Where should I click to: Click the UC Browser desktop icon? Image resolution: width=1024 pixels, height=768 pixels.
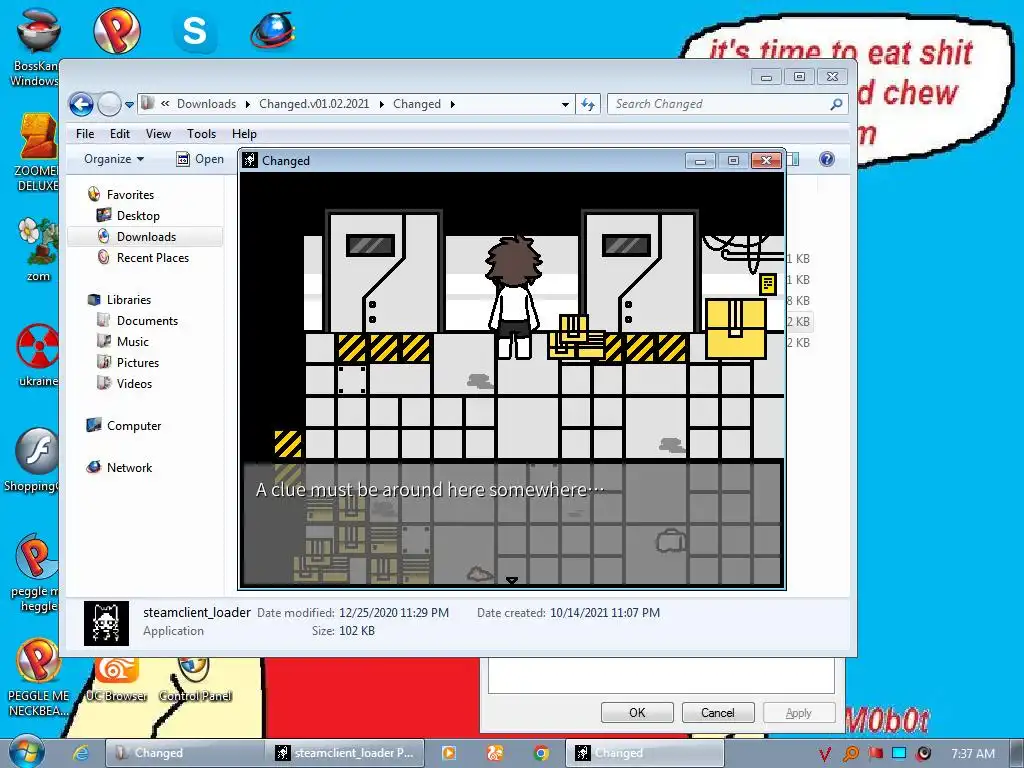coord(116,680)
